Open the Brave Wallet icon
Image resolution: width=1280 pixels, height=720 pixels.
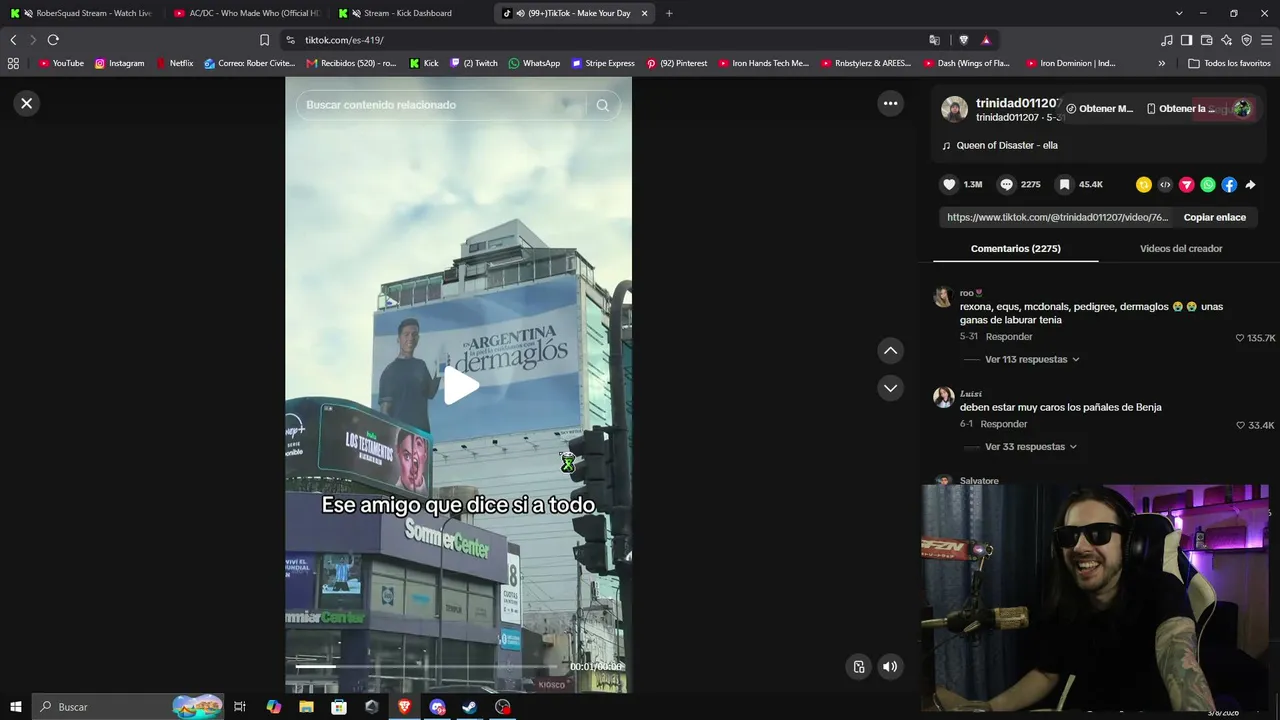1206,40
